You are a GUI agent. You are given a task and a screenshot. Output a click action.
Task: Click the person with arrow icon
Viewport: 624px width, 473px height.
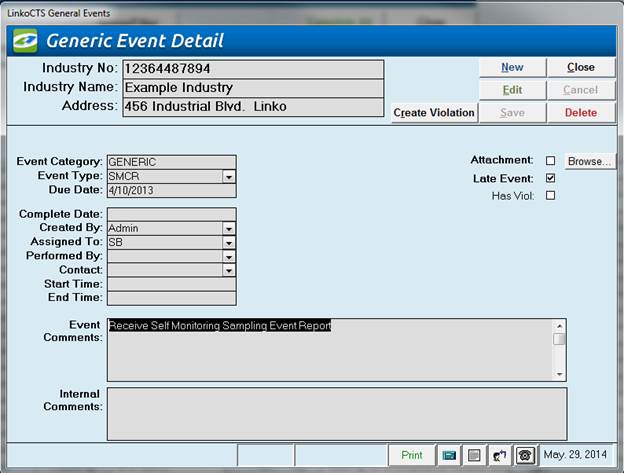click(501, 455)
